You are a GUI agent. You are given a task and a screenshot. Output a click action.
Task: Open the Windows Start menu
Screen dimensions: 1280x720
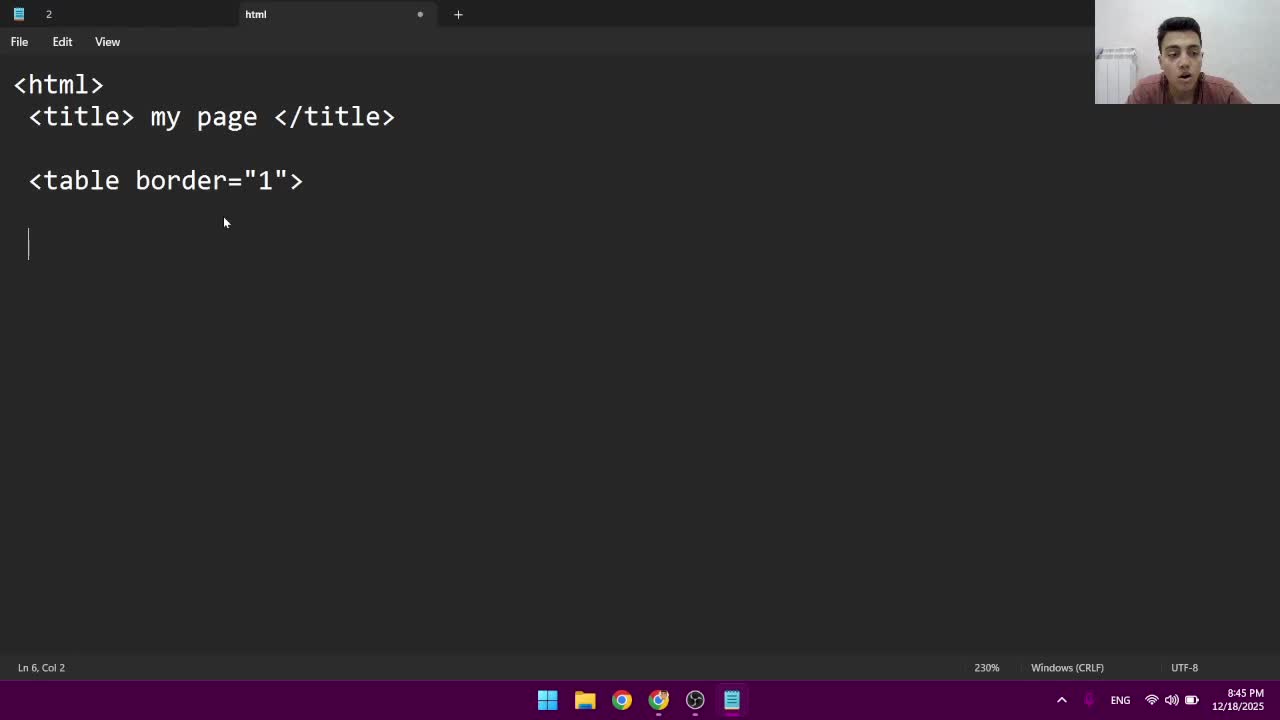tap(547, 700)
